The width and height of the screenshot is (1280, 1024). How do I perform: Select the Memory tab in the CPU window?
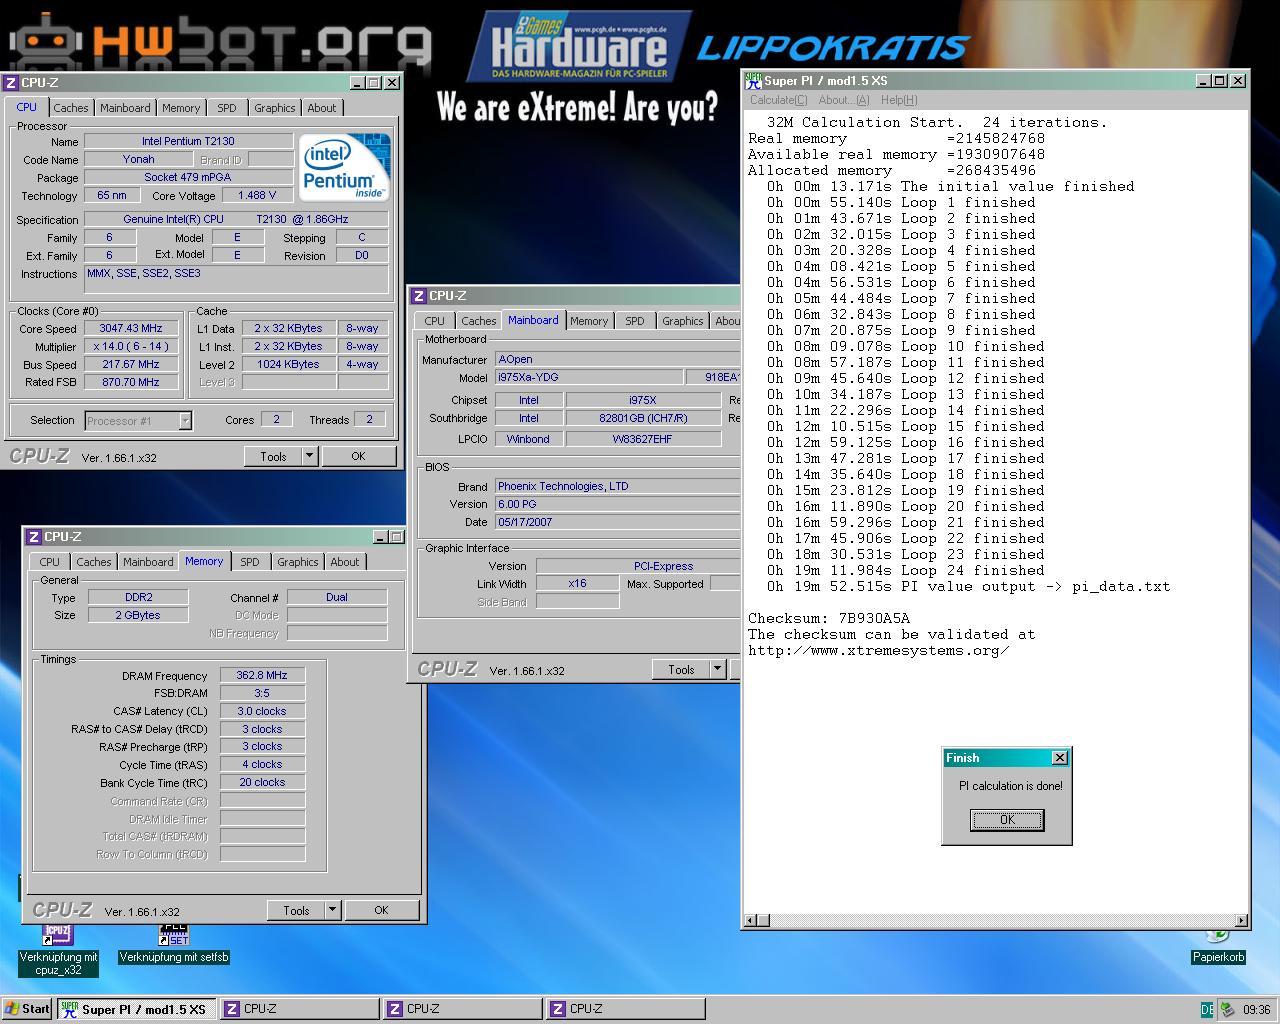pos(181,108)
